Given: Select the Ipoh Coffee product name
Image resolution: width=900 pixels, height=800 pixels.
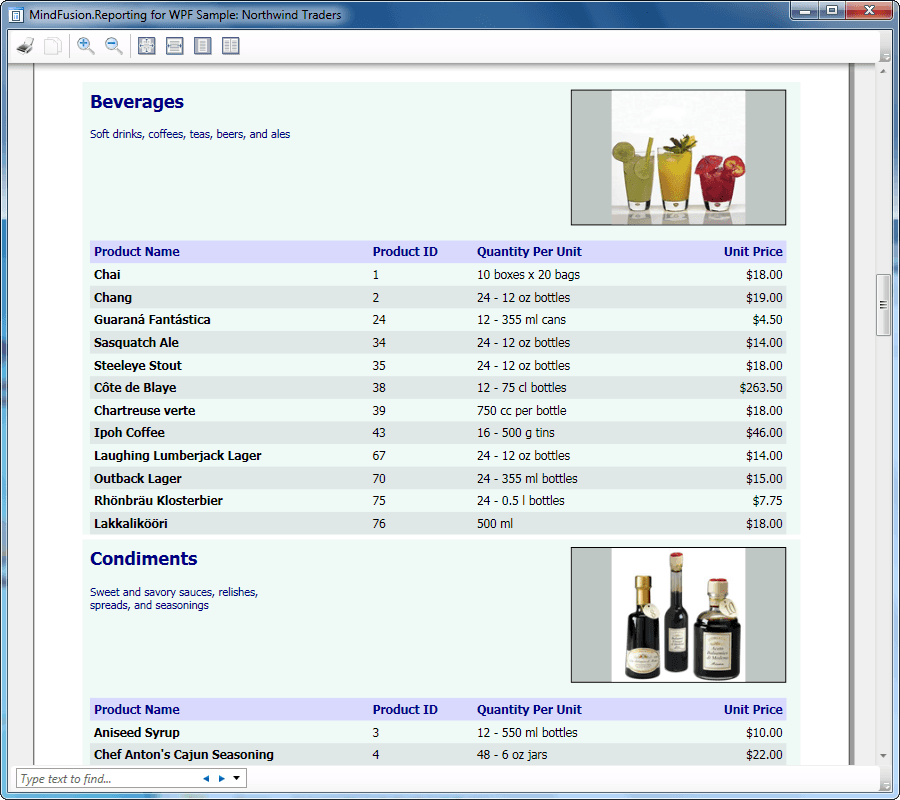Looking at the screenshot, I should point(129,433).
